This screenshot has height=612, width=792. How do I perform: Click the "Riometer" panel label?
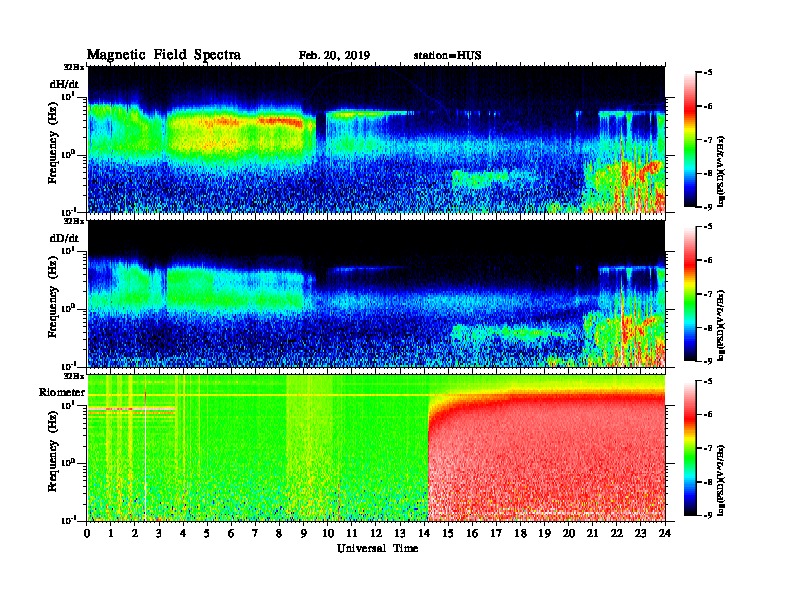[x=62, y=392]
